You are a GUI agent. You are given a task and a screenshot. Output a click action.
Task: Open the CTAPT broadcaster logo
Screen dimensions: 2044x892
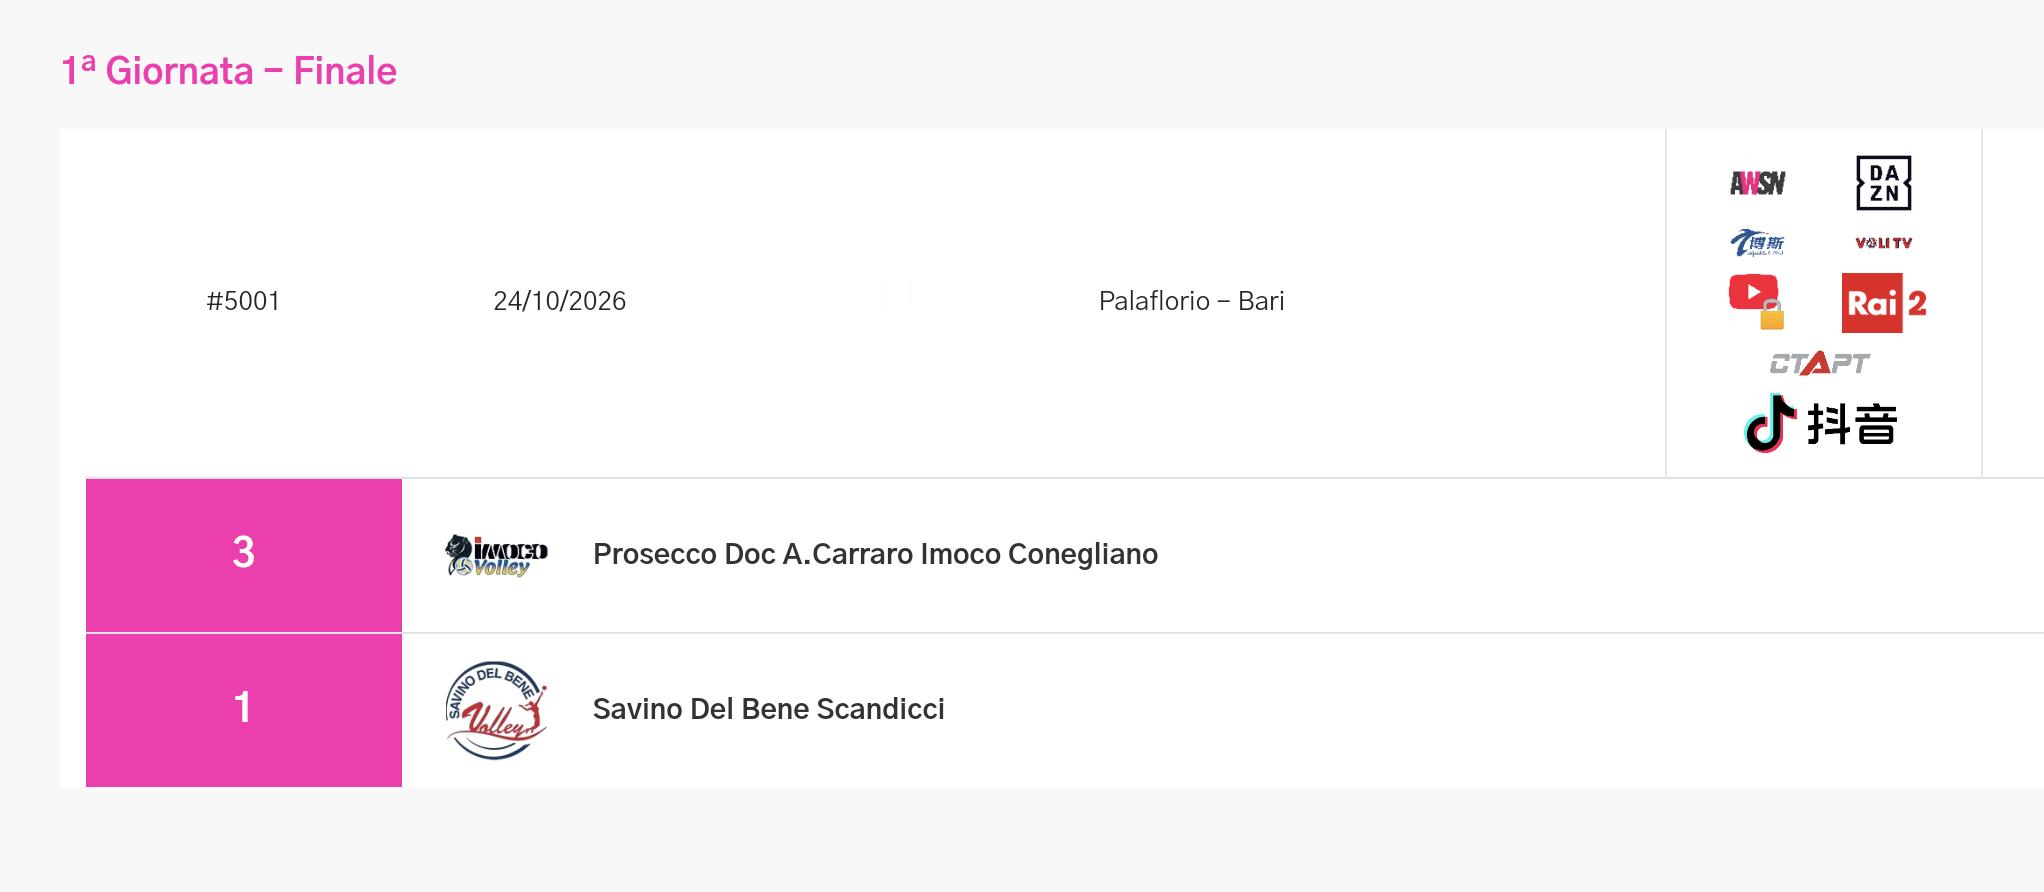[x=1820, y=363]
